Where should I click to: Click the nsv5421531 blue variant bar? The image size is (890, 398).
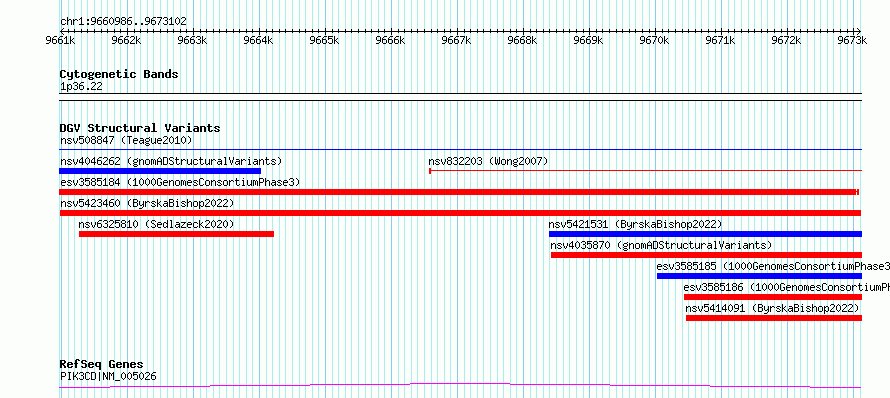(x=705, y=234)
